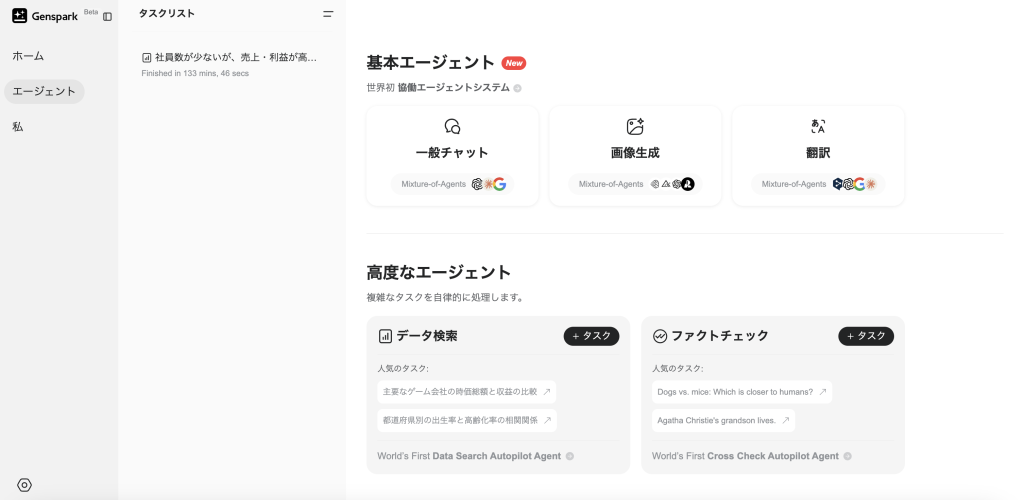This screenshot has width=1024, height=500.
Task: Click the info icon beside 協働エージェントシステム
Action: pos(517,88)
